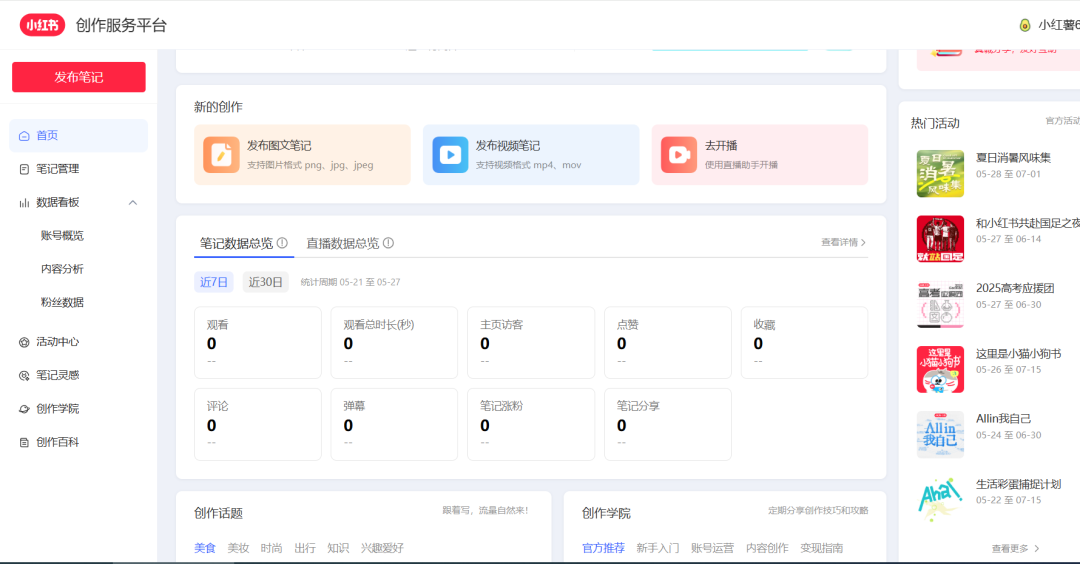
Task: Click the 弹幕 stat card
Action: [x=394, y=424]
